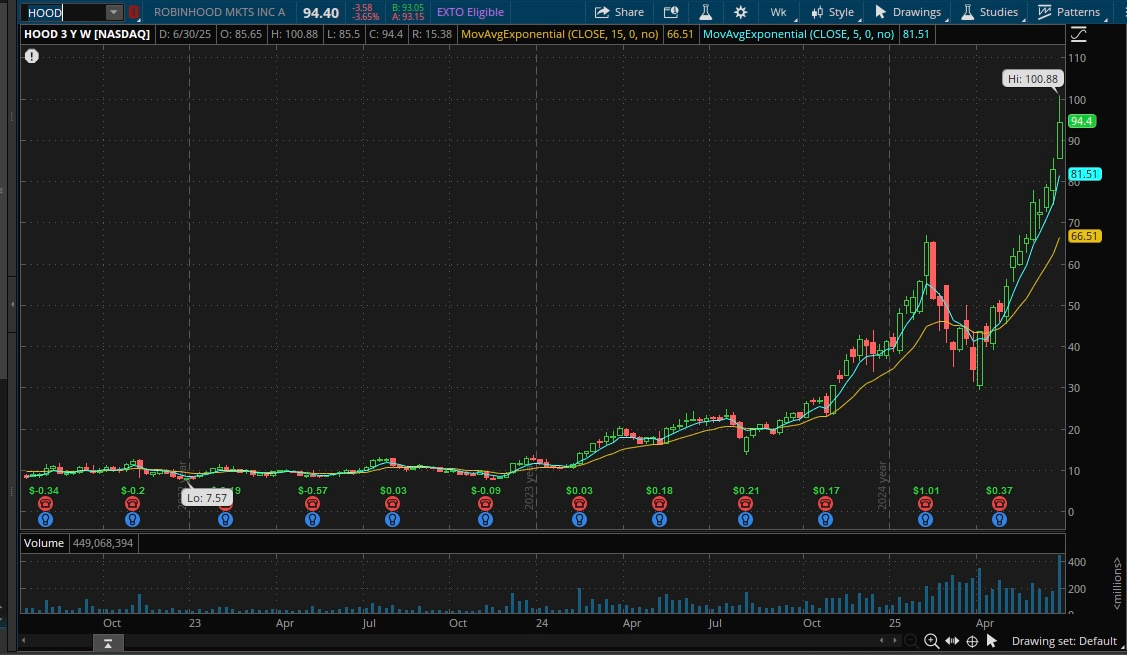
Task: Click the Share button
Action: pyautogui.click(x=619, y=12)
